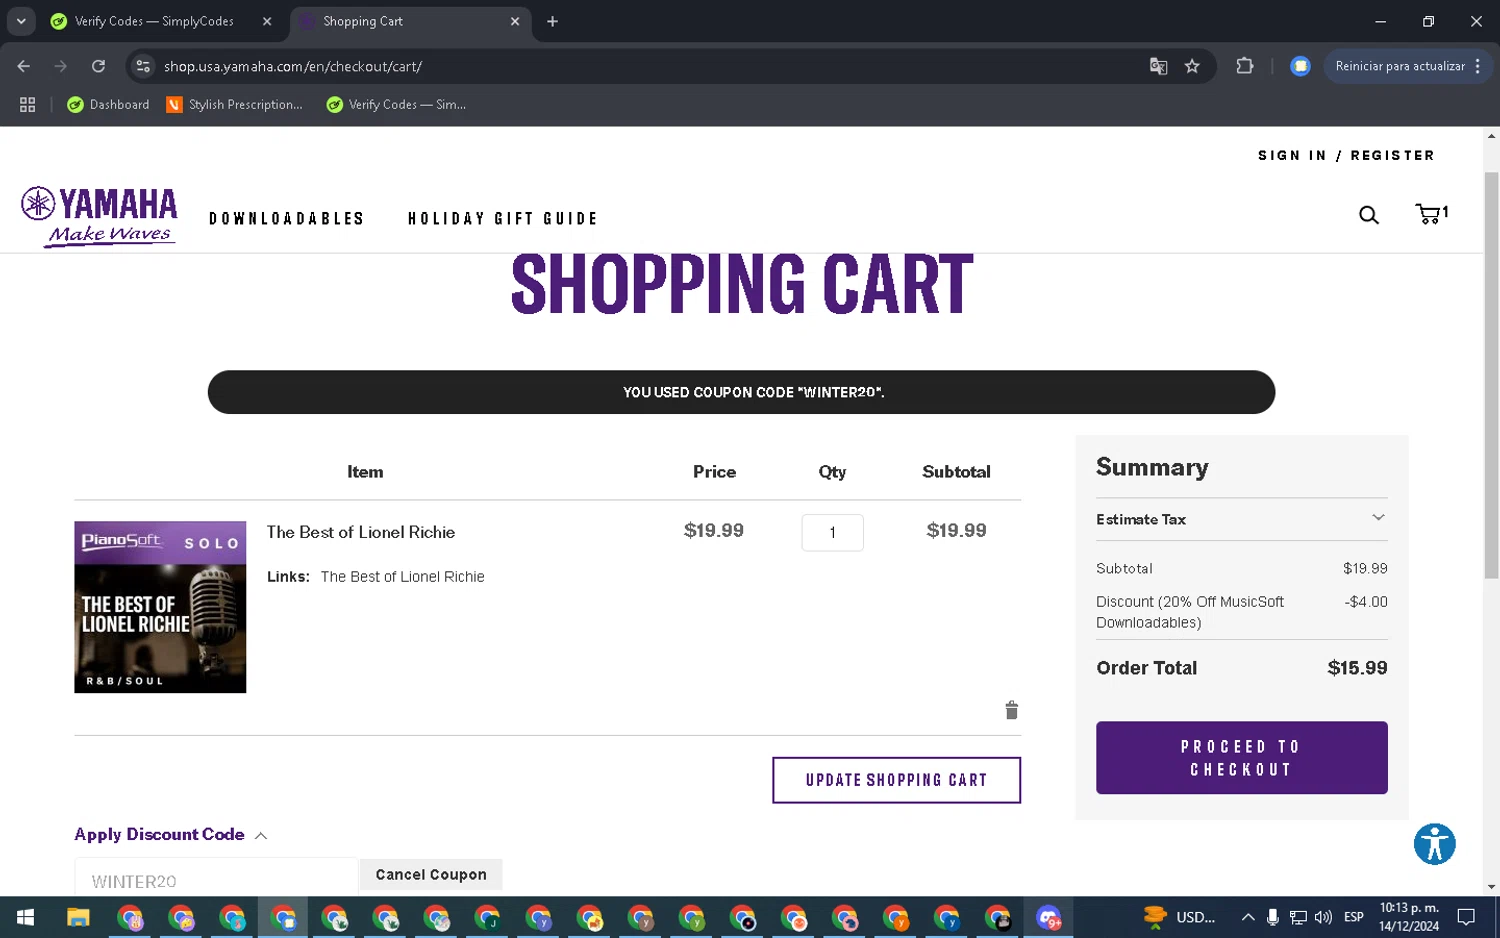
Task: Open the browser extensions puzzle icon
Action: (1245, 66)
